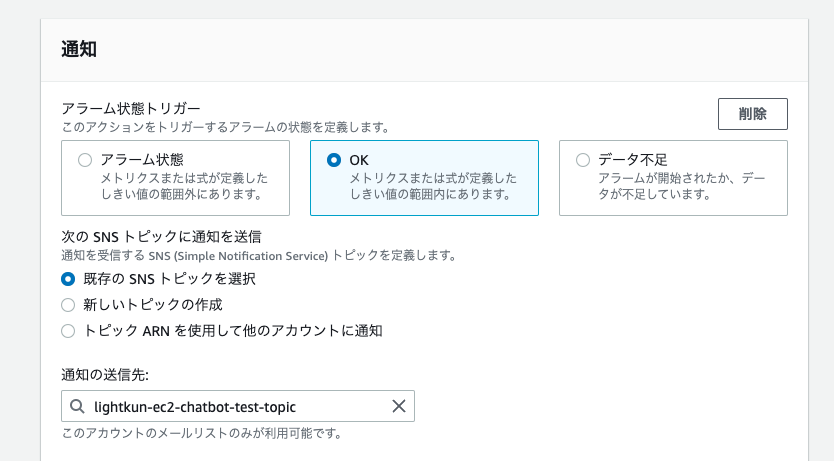
Task: Click the アラーム状態トリガー section heading
Action: click(x=131, y=108)
